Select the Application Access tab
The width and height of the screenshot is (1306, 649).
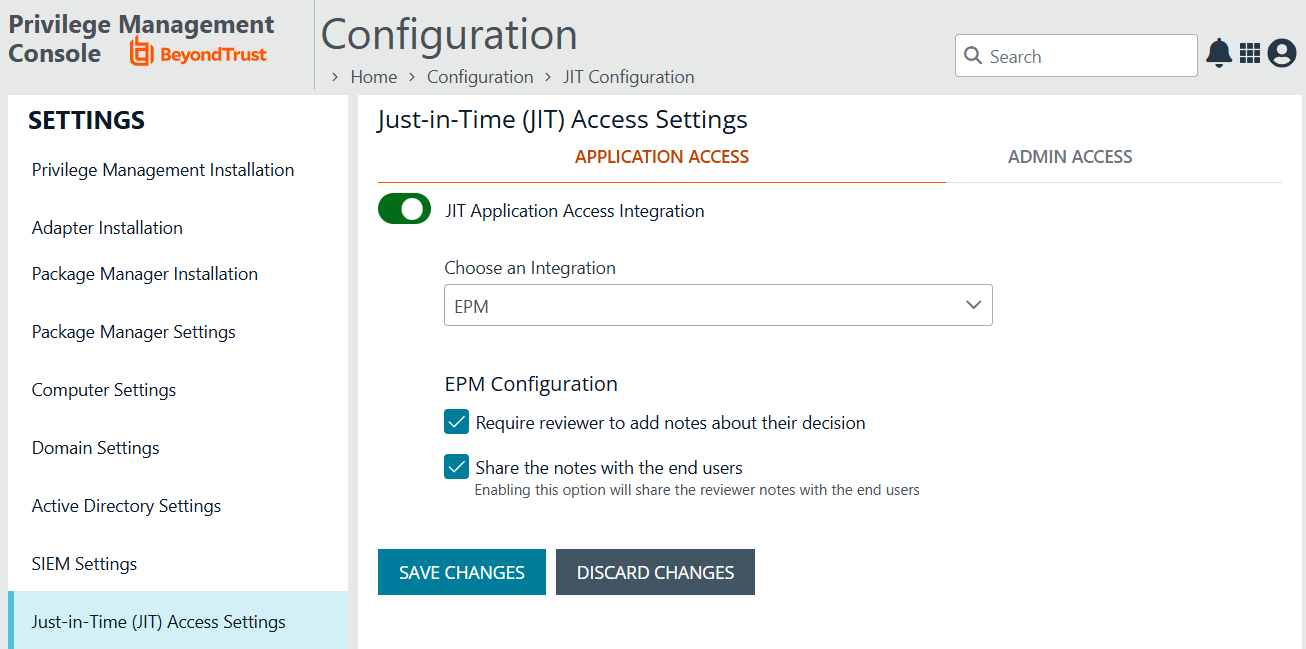661,156
